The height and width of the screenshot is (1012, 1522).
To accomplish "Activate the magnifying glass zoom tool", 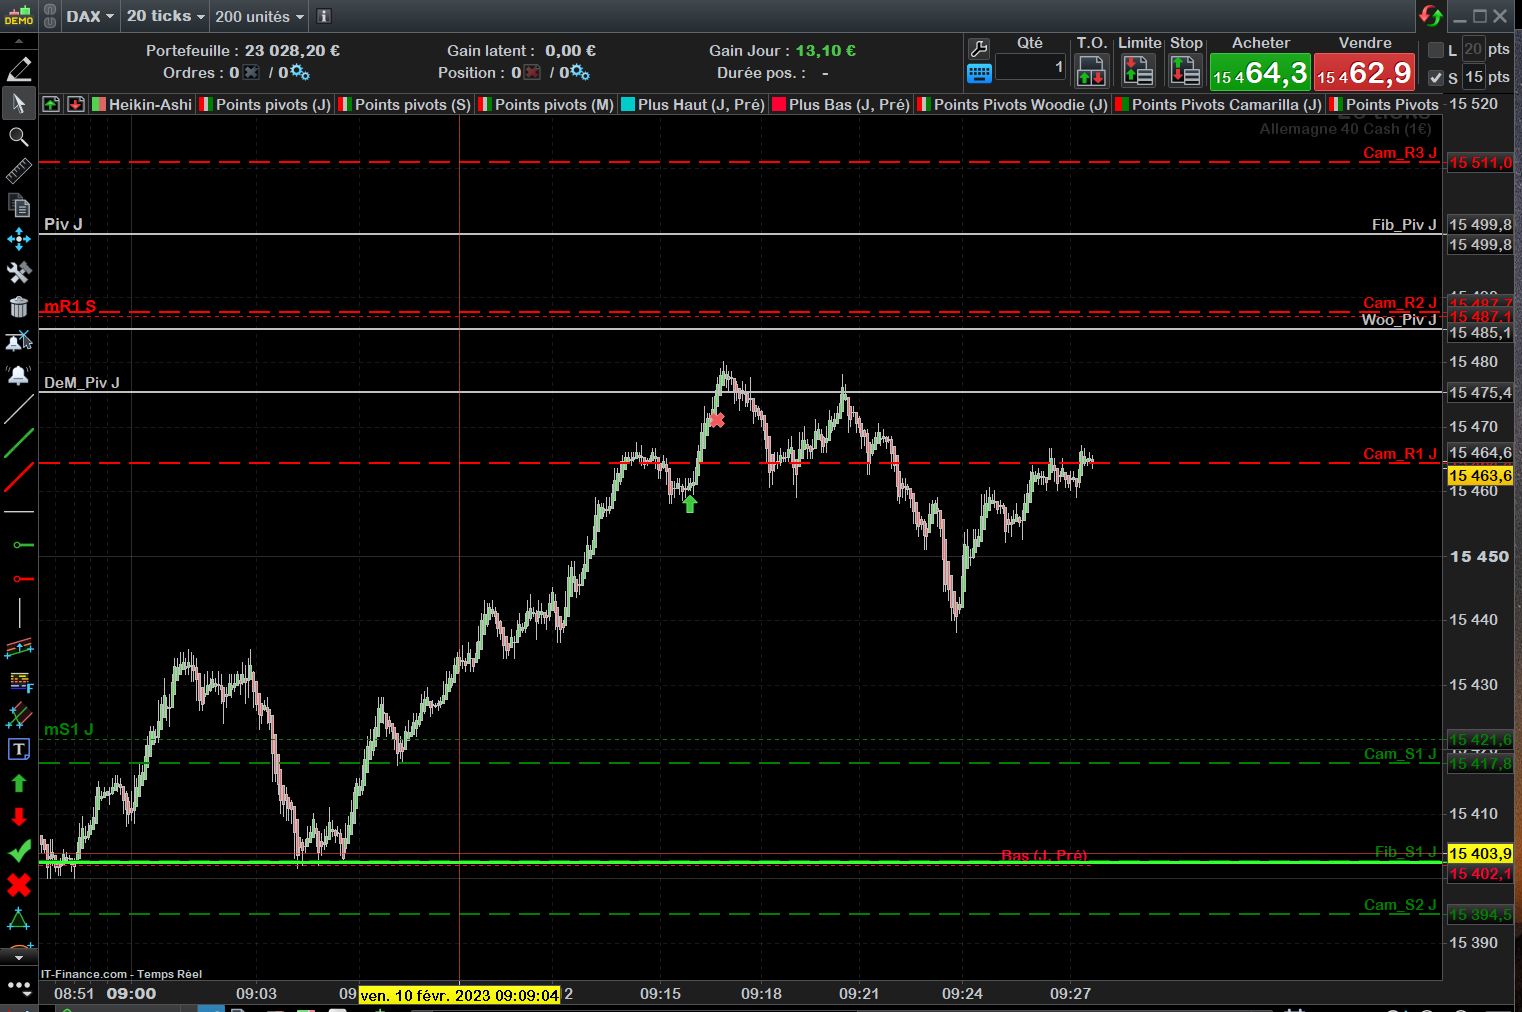I will pyautogui.click(x=18, y=137).
